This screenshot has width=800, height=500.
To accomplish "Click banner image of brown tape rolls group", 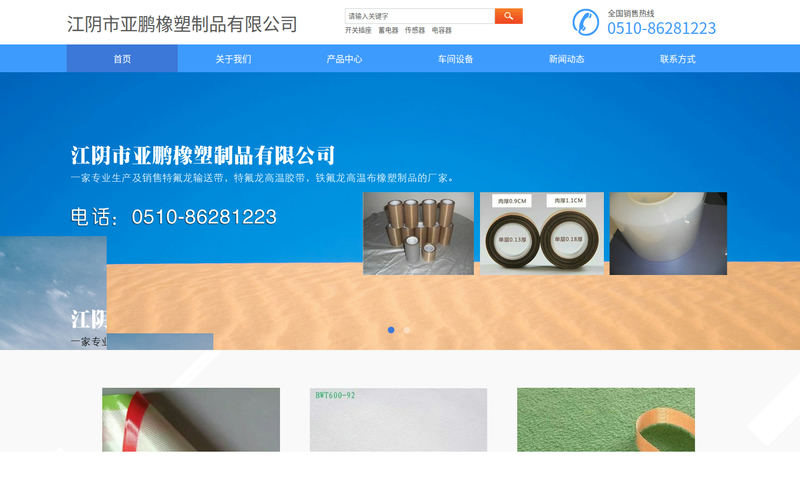I will click(418, 233).
